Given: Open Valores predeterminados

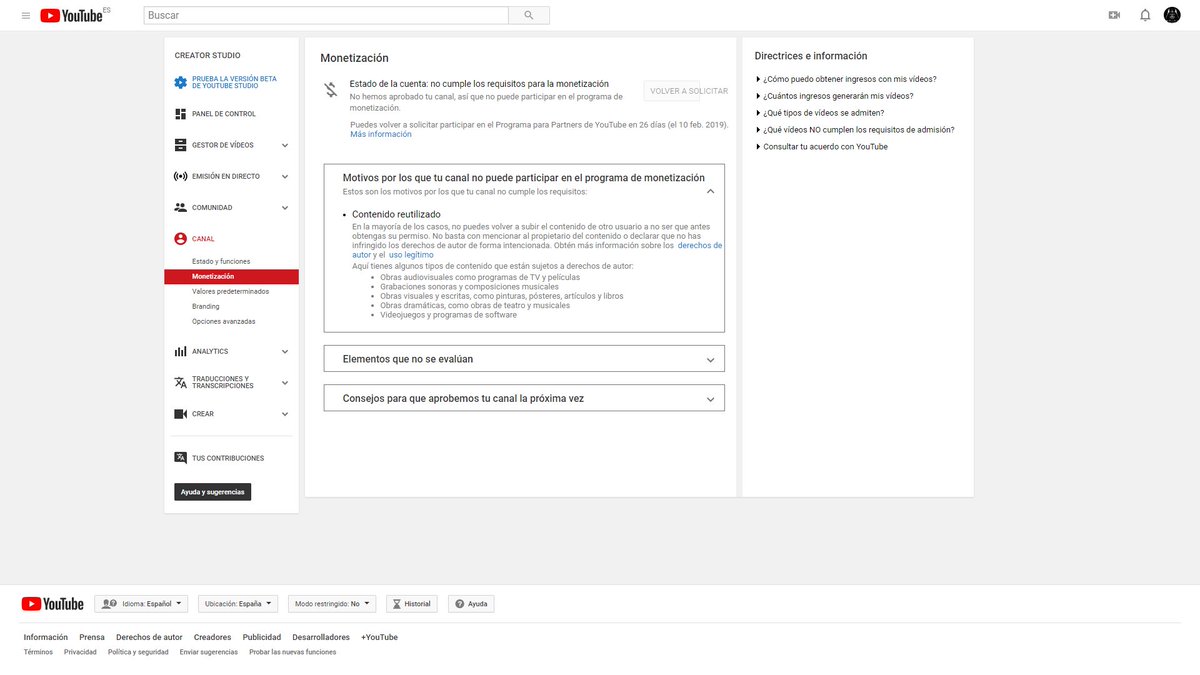Looking at the screenshot, I should coord(230,291).
